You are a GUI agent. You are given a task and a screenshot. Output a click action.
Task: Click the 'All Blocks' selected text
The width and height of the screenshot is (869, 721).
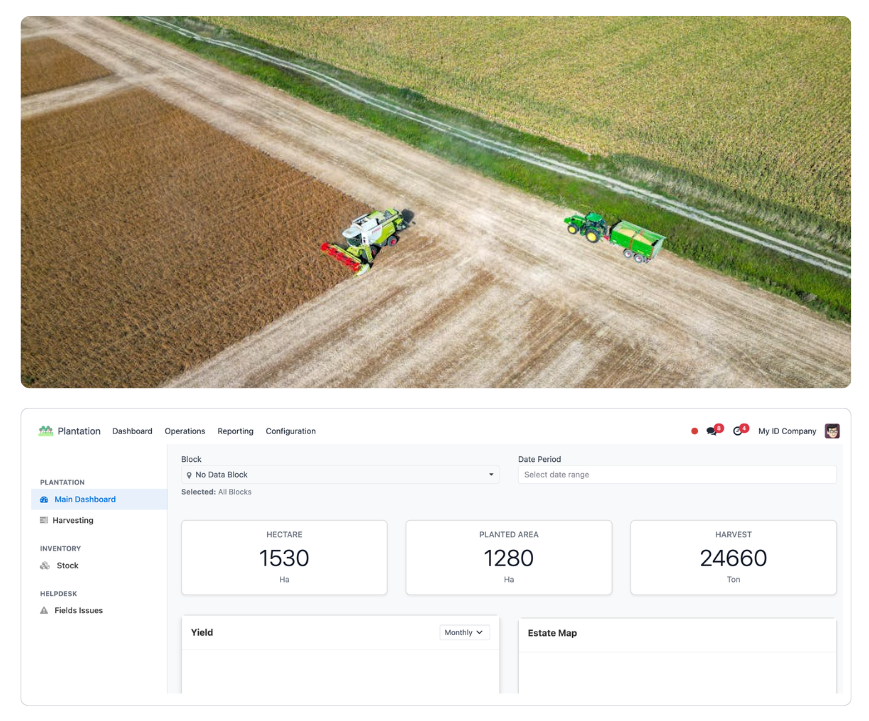234,492
